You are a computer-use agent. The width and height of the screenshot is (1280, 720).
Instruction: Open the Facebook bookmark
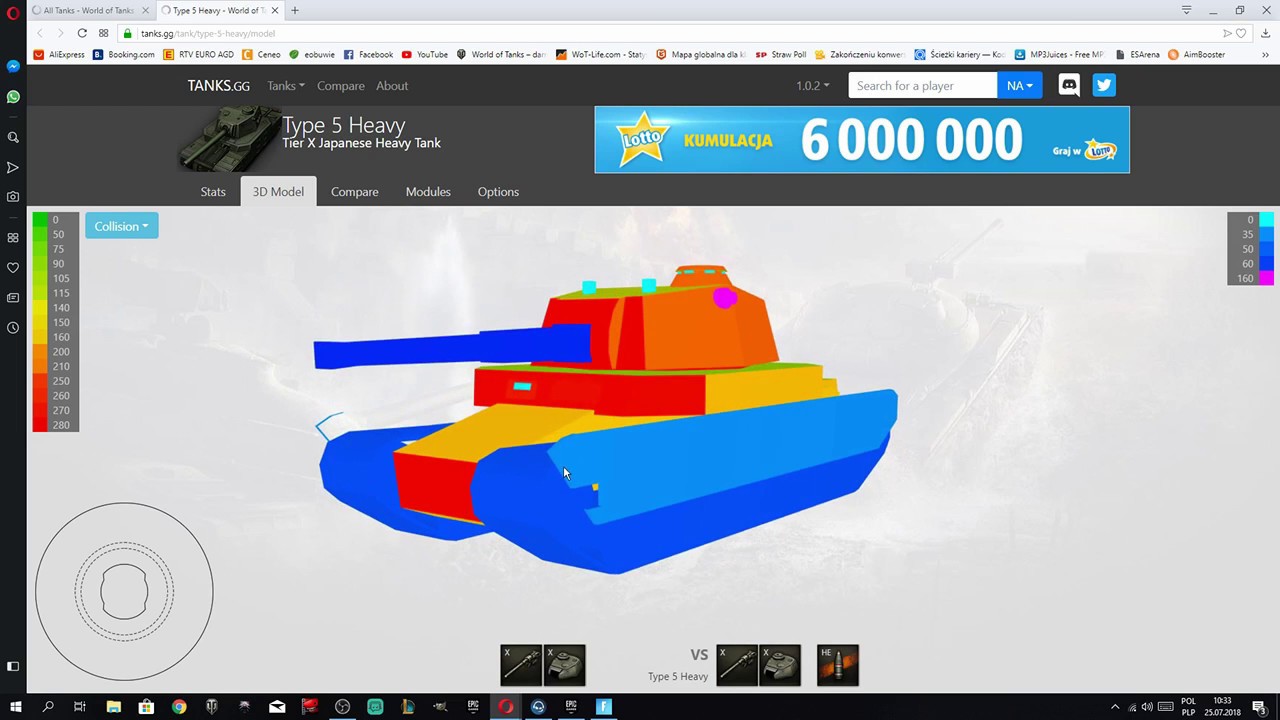pyautogui.click(x=368, y=55)
